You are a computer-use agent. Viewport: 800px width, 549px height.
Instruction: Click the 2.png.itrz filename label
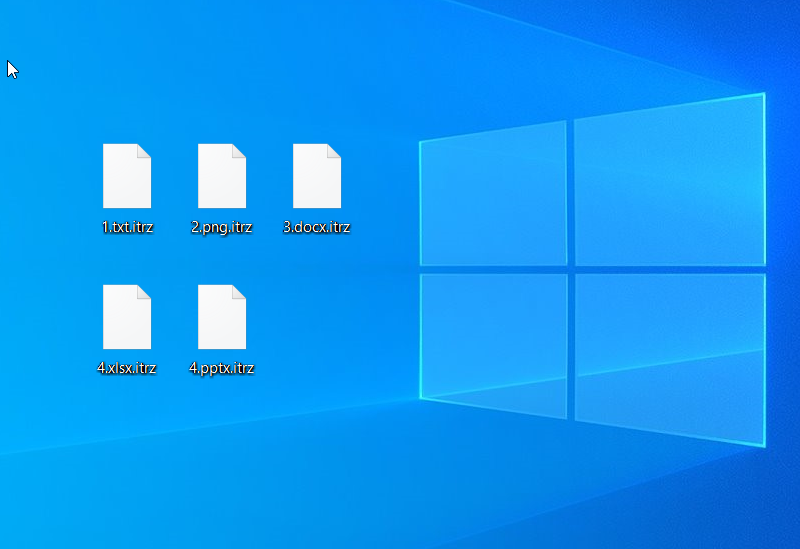[x=222, y=227]
